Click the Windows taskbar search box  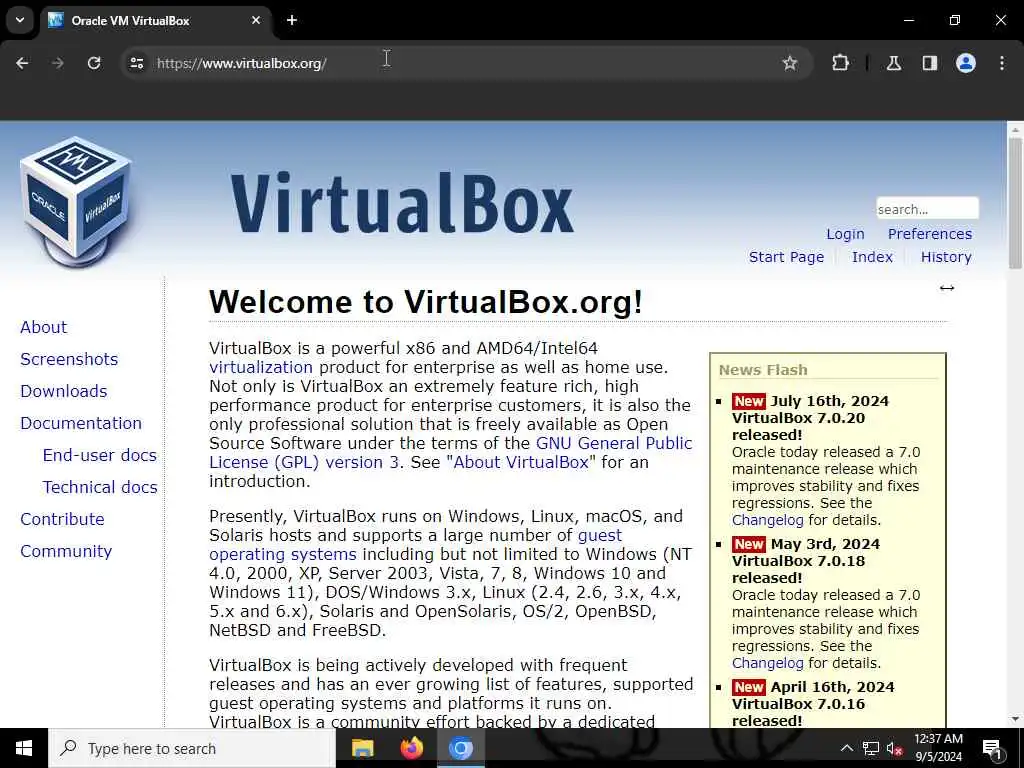tap(192, 748)
